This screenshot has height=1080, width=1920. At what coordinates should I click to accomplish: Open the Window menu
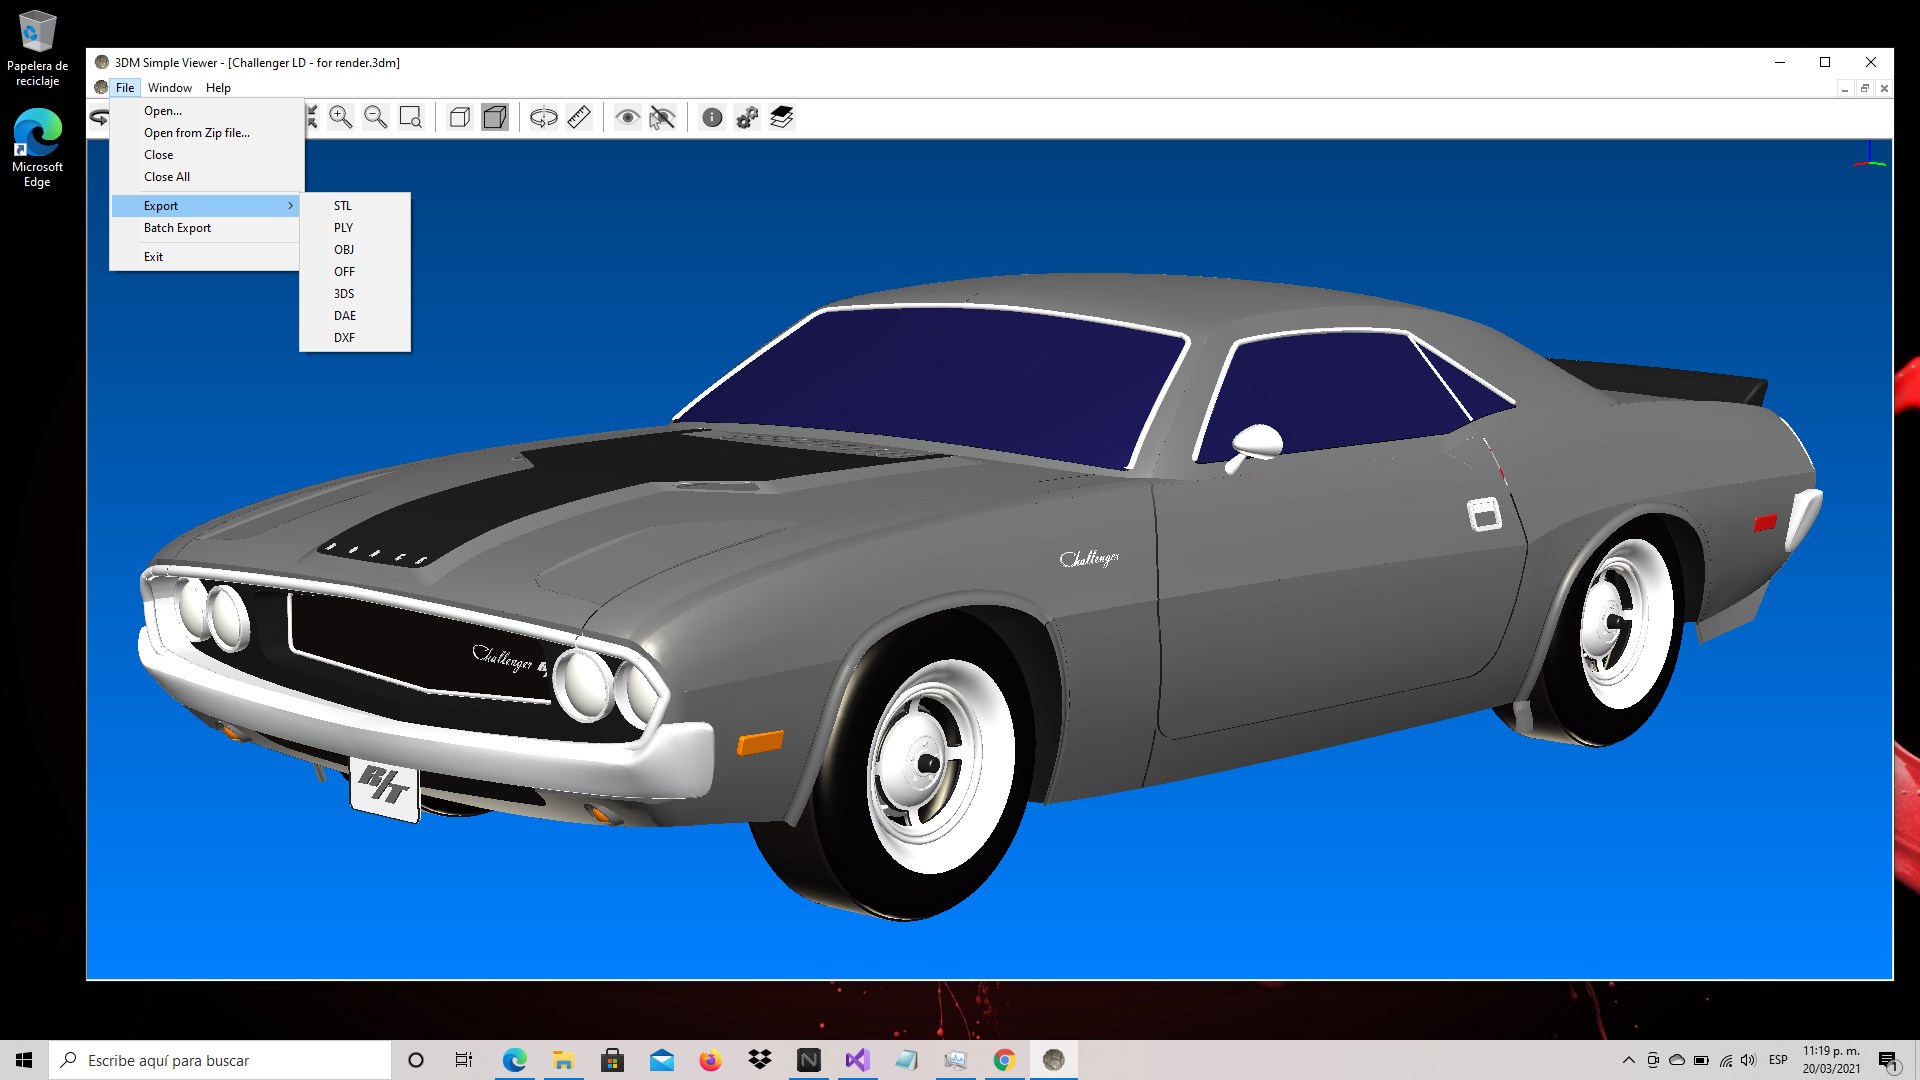tap(170, 88)
